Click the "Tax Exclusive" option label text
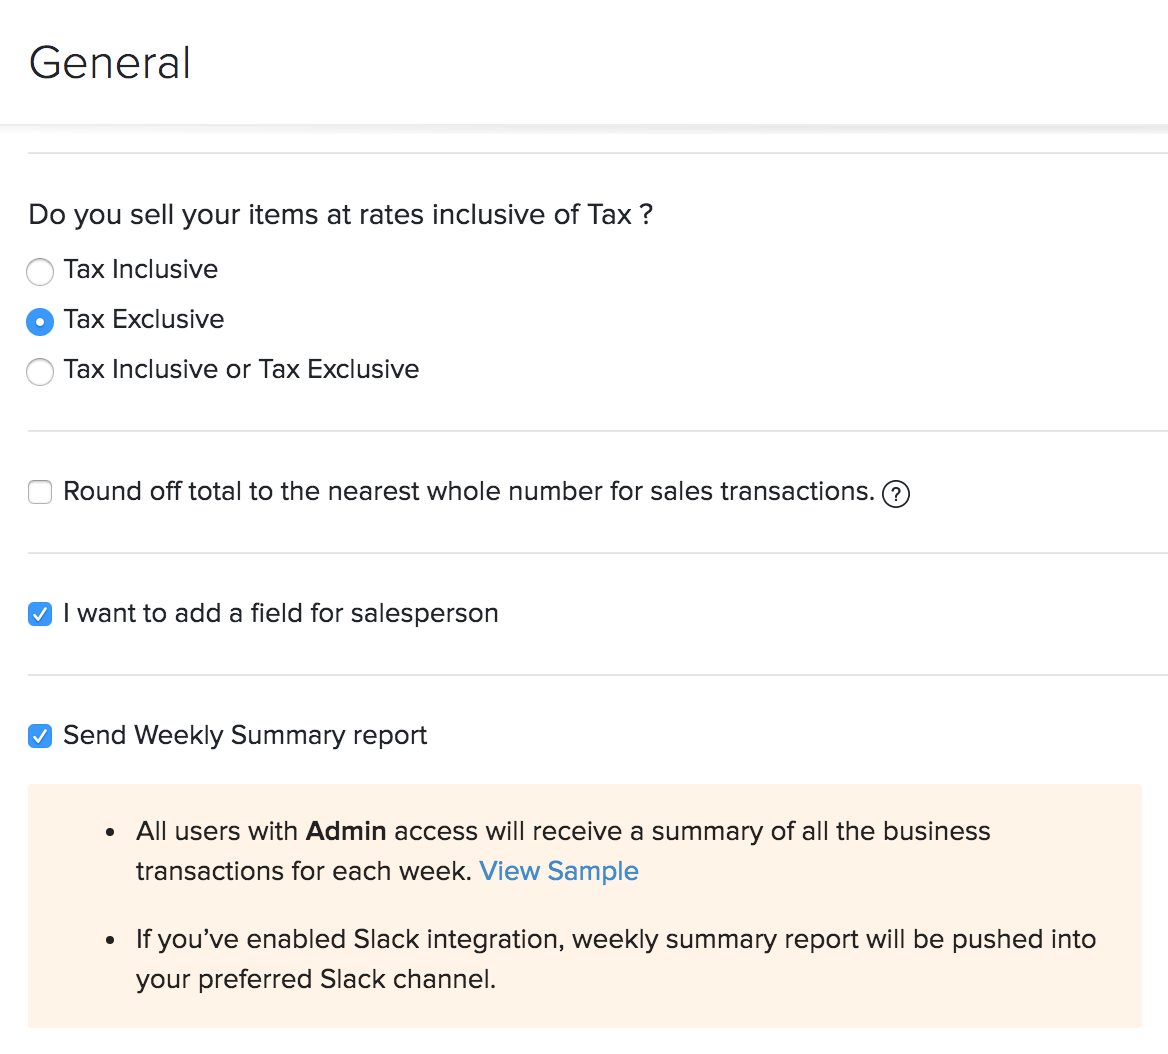Screen dimensions: 1168x1054 144,319
